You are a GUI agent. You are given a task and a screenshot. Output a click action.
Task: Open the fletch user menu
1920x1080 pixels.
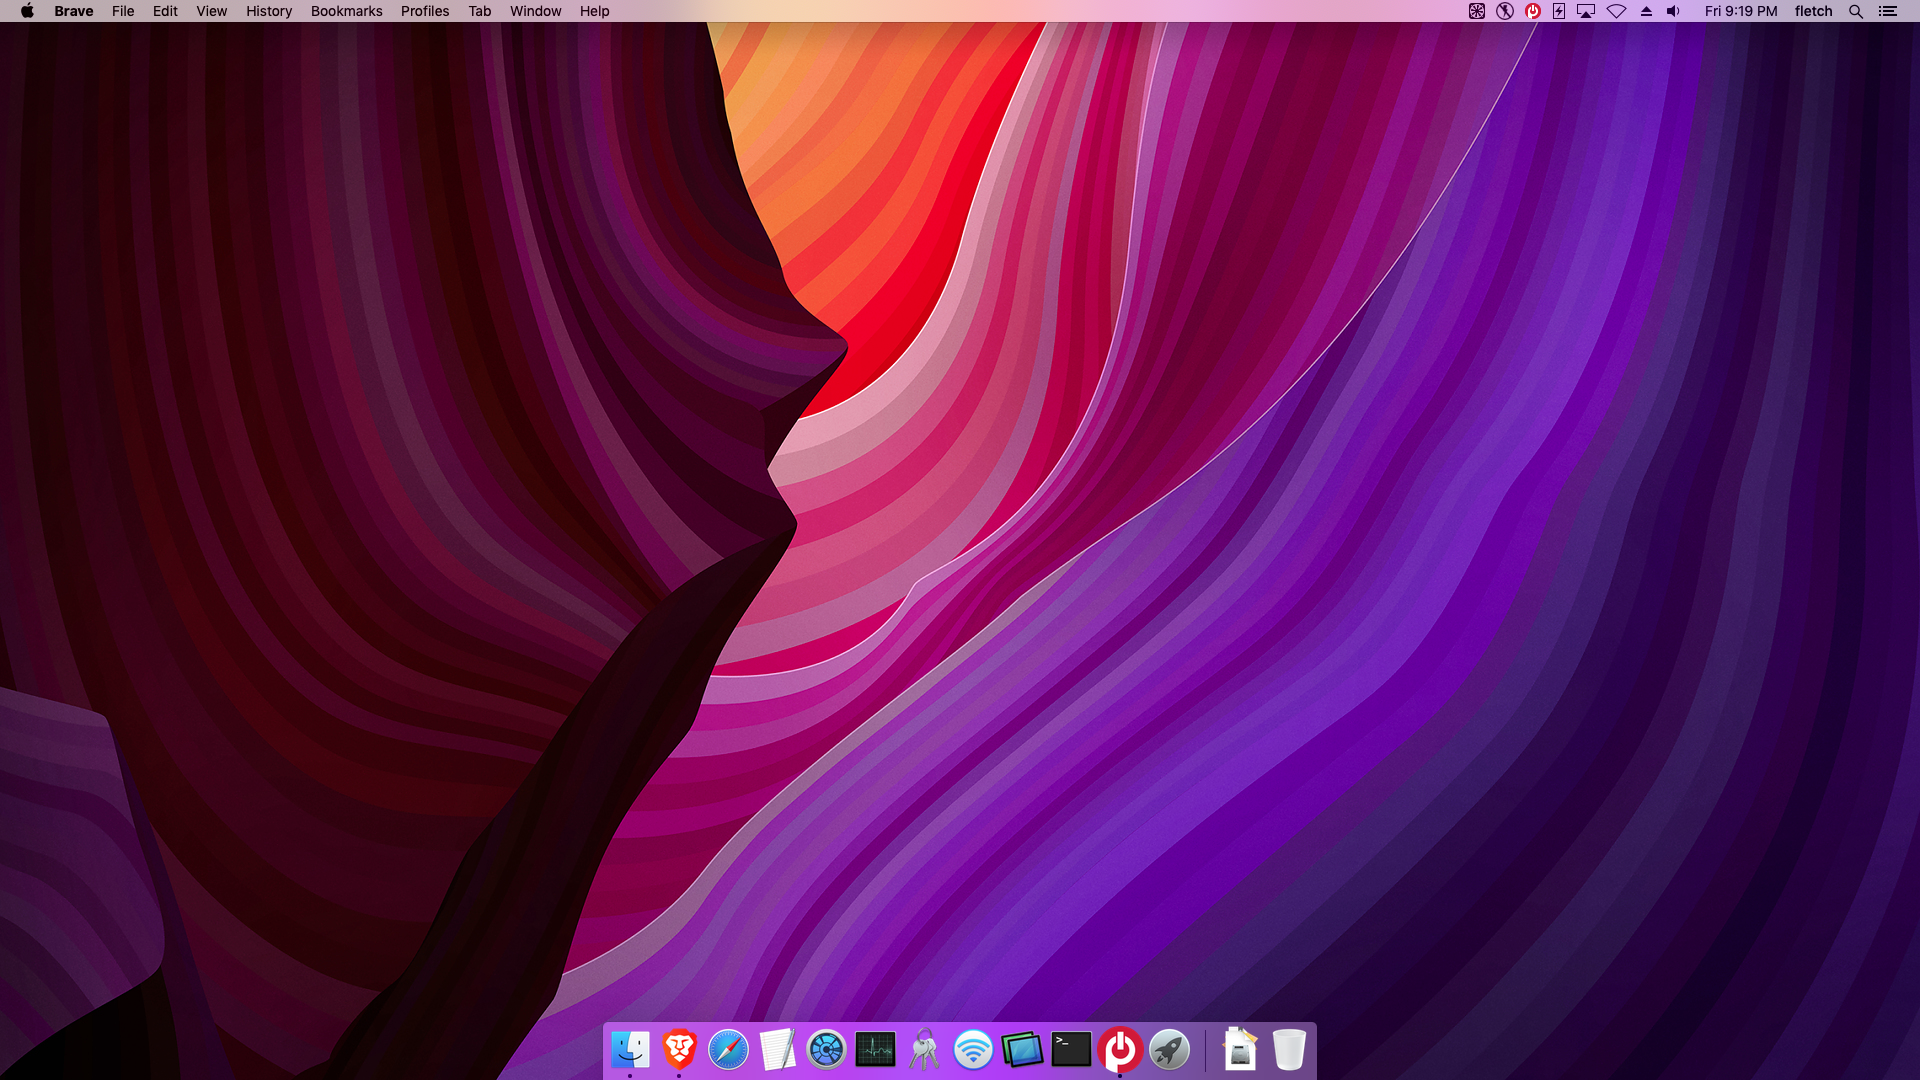tap(1813, 11)
